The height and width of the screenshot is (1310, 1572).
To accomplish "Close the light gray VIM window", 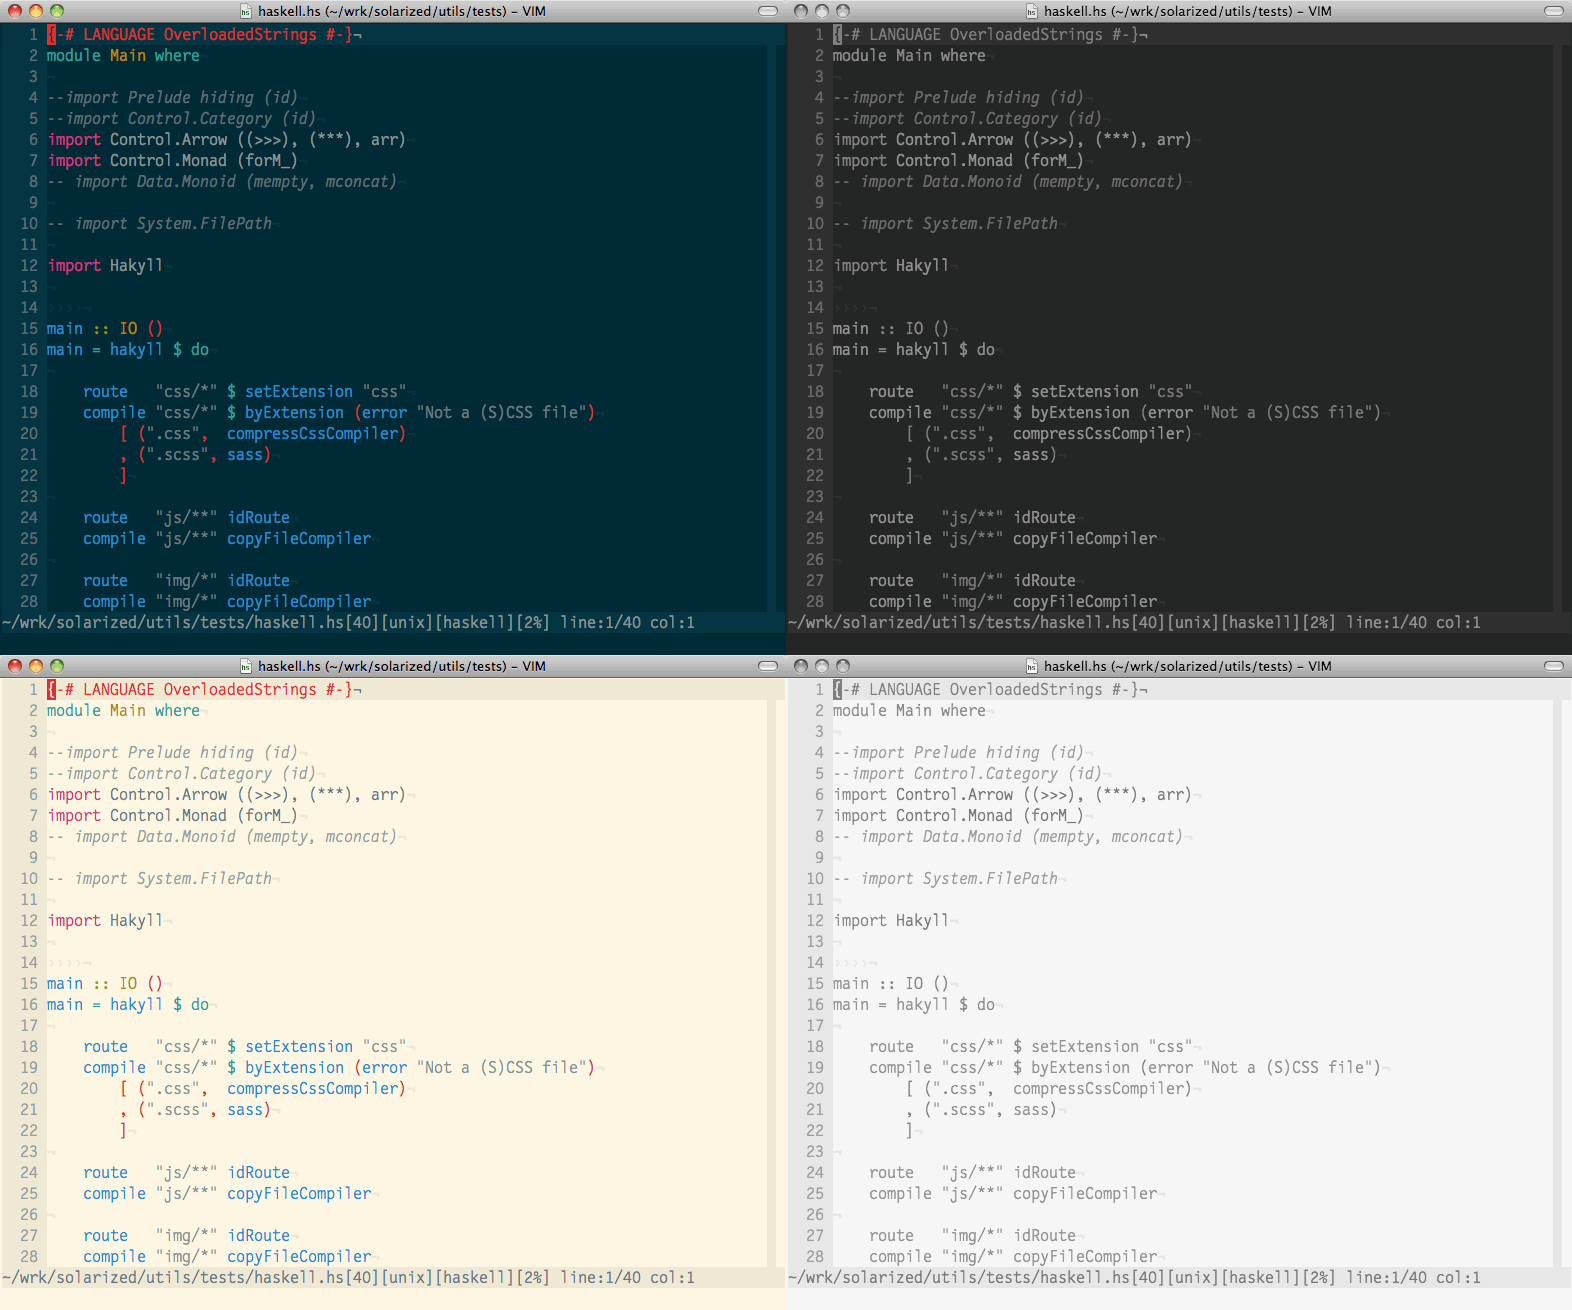I will [801, 666].
